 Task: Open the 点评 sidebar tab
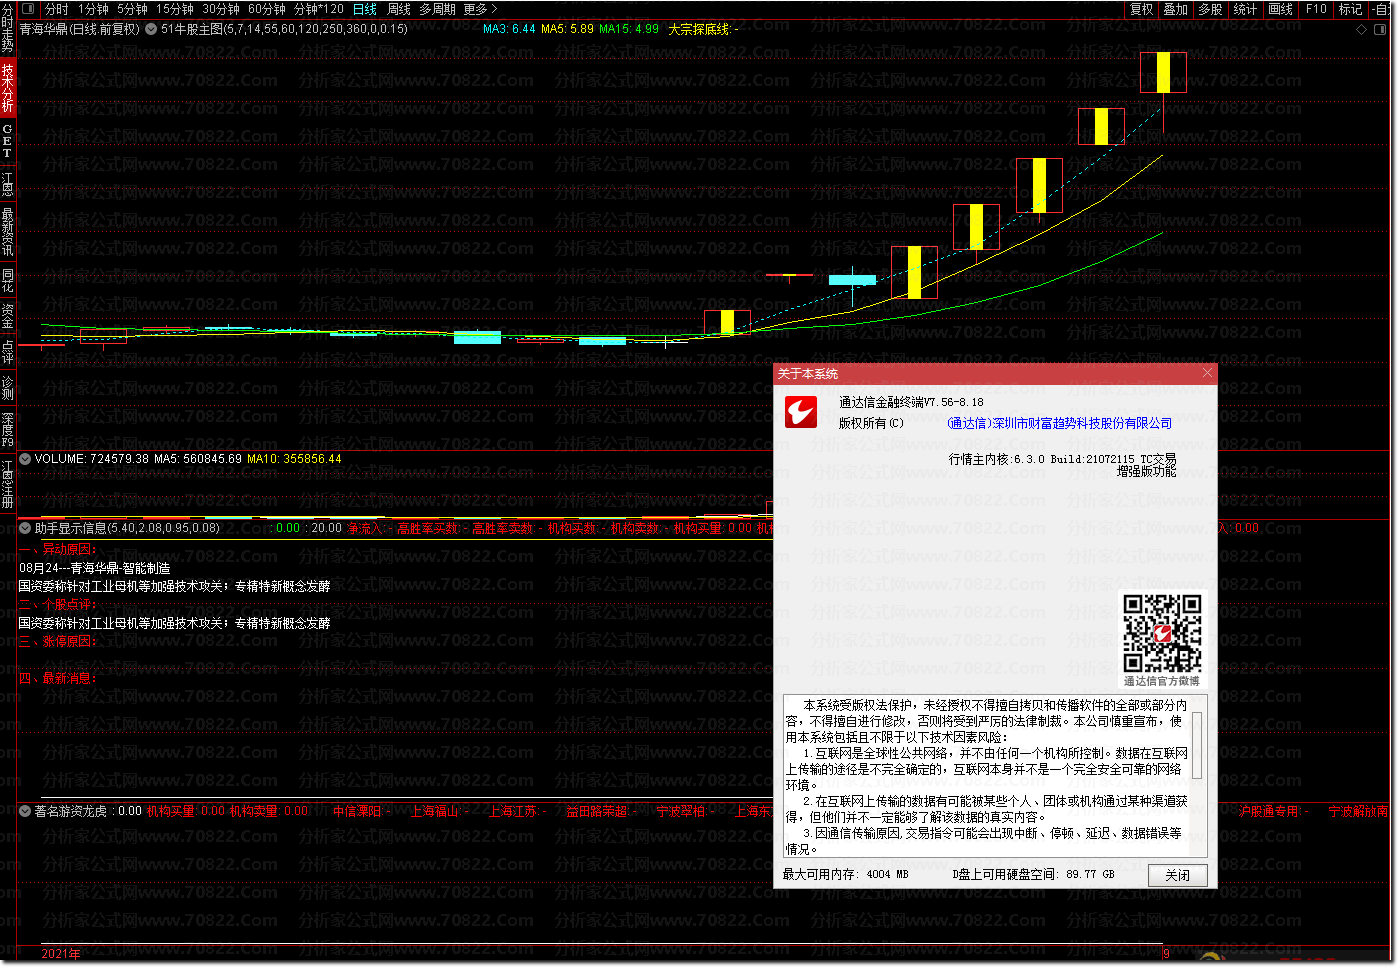click(8, 352)
